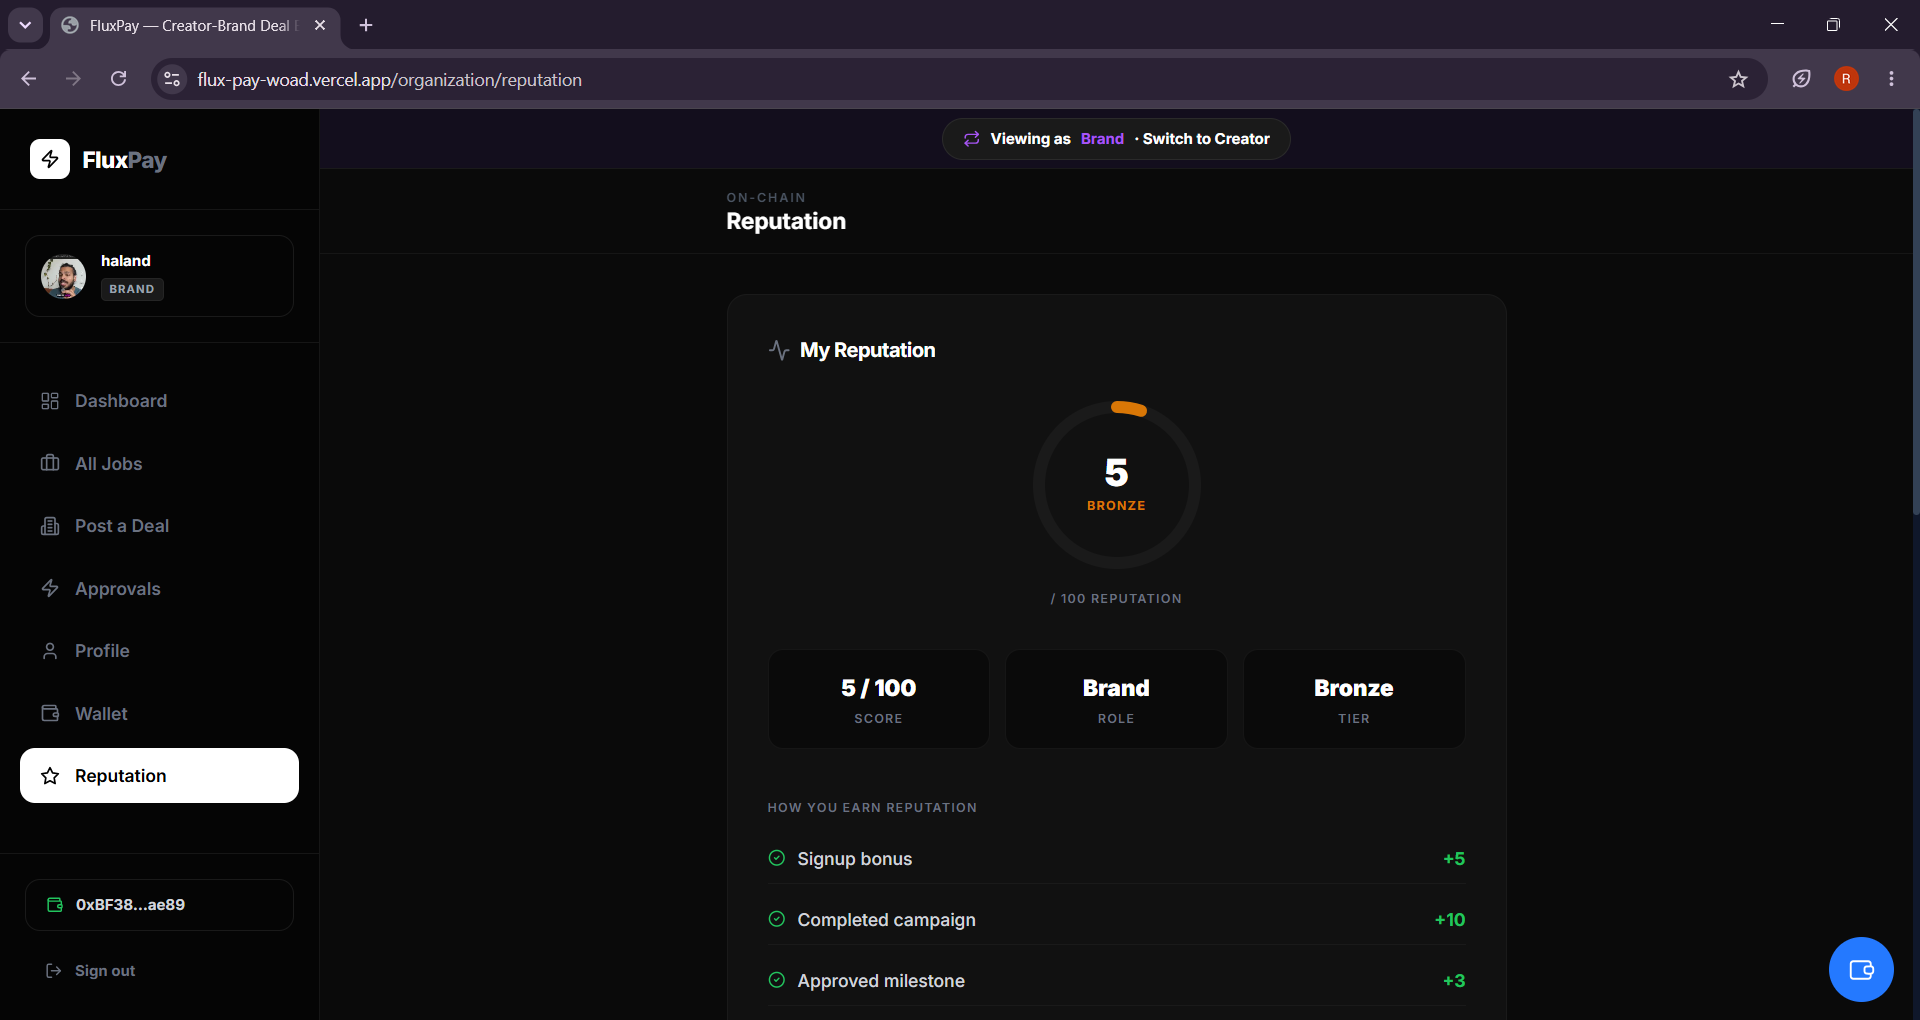Open the site information icon in address bar

tap(172, 79)
